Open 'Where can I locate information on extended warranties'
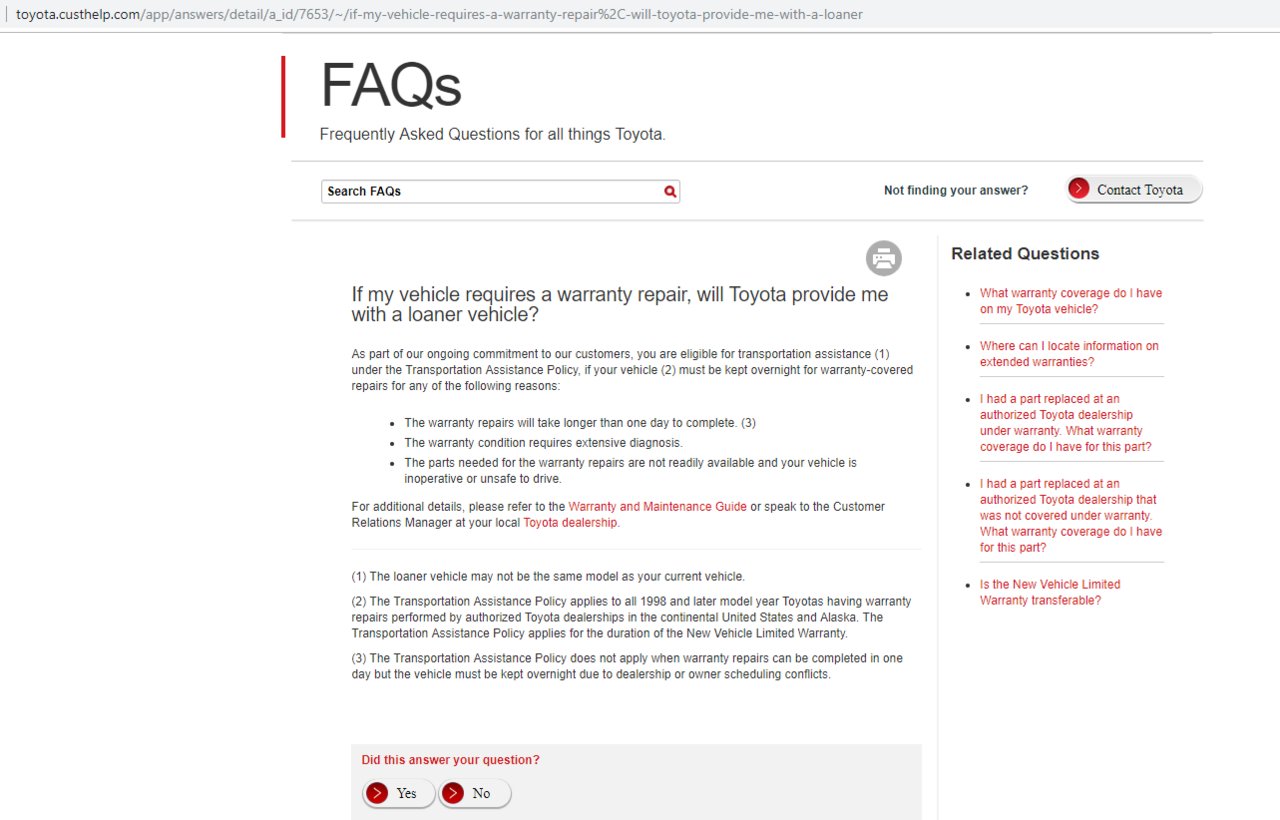1280x820 pixels. [1069, 354]
